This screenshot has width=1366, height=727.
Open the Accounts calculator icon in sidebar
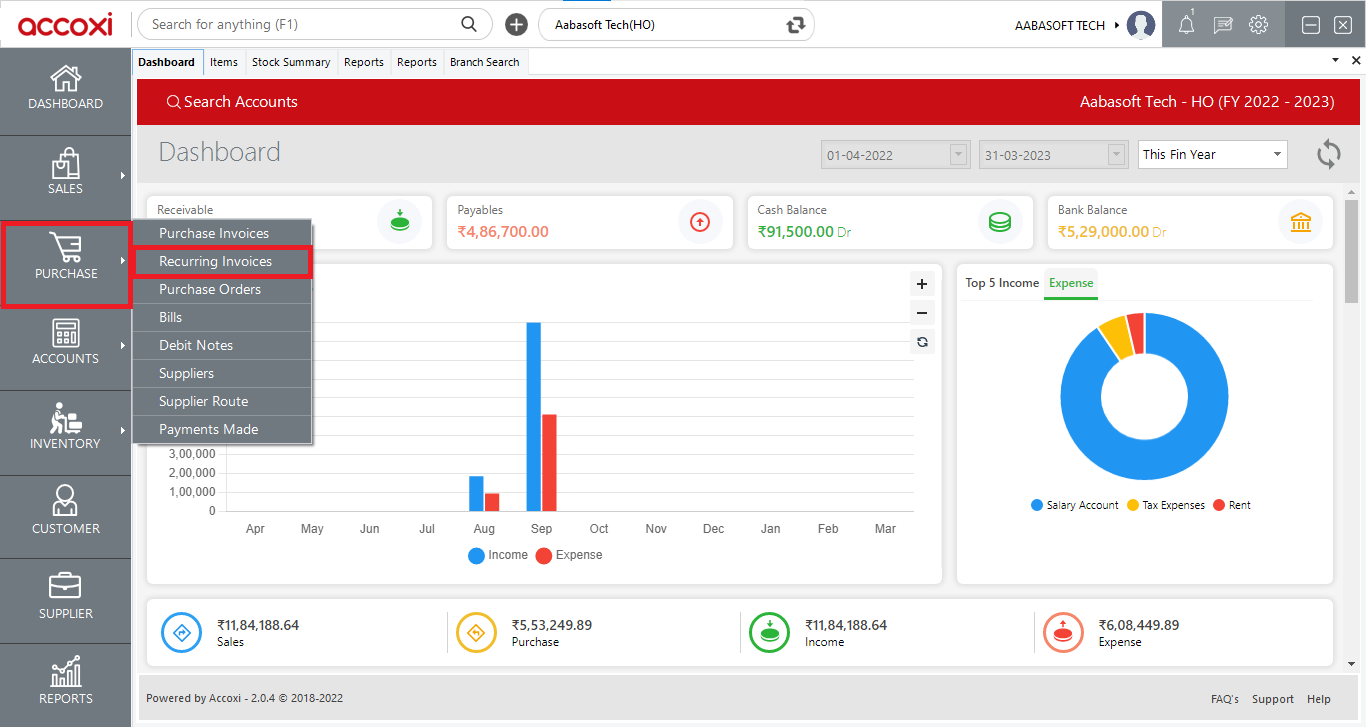point(65,333)
